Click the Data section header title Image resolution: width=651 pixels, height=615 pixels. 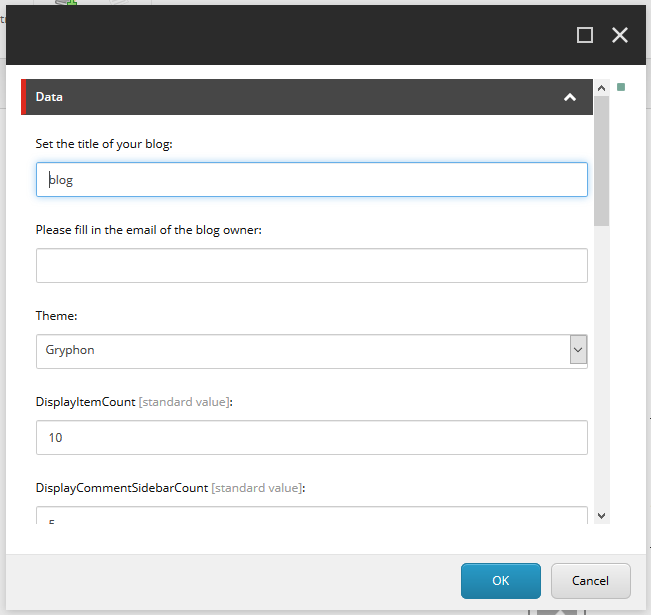coord(49,98)
